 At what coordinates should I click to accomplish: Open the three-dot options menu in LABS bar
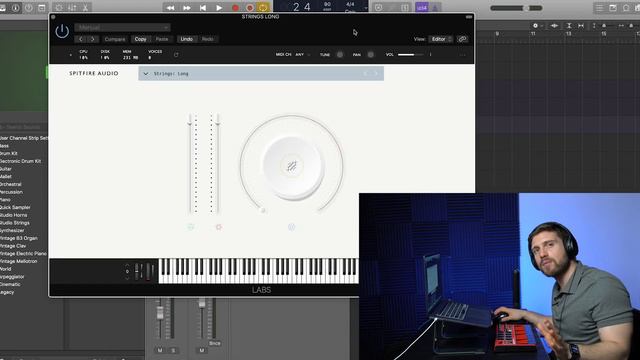pyautogui.click(x=462, y=55)
